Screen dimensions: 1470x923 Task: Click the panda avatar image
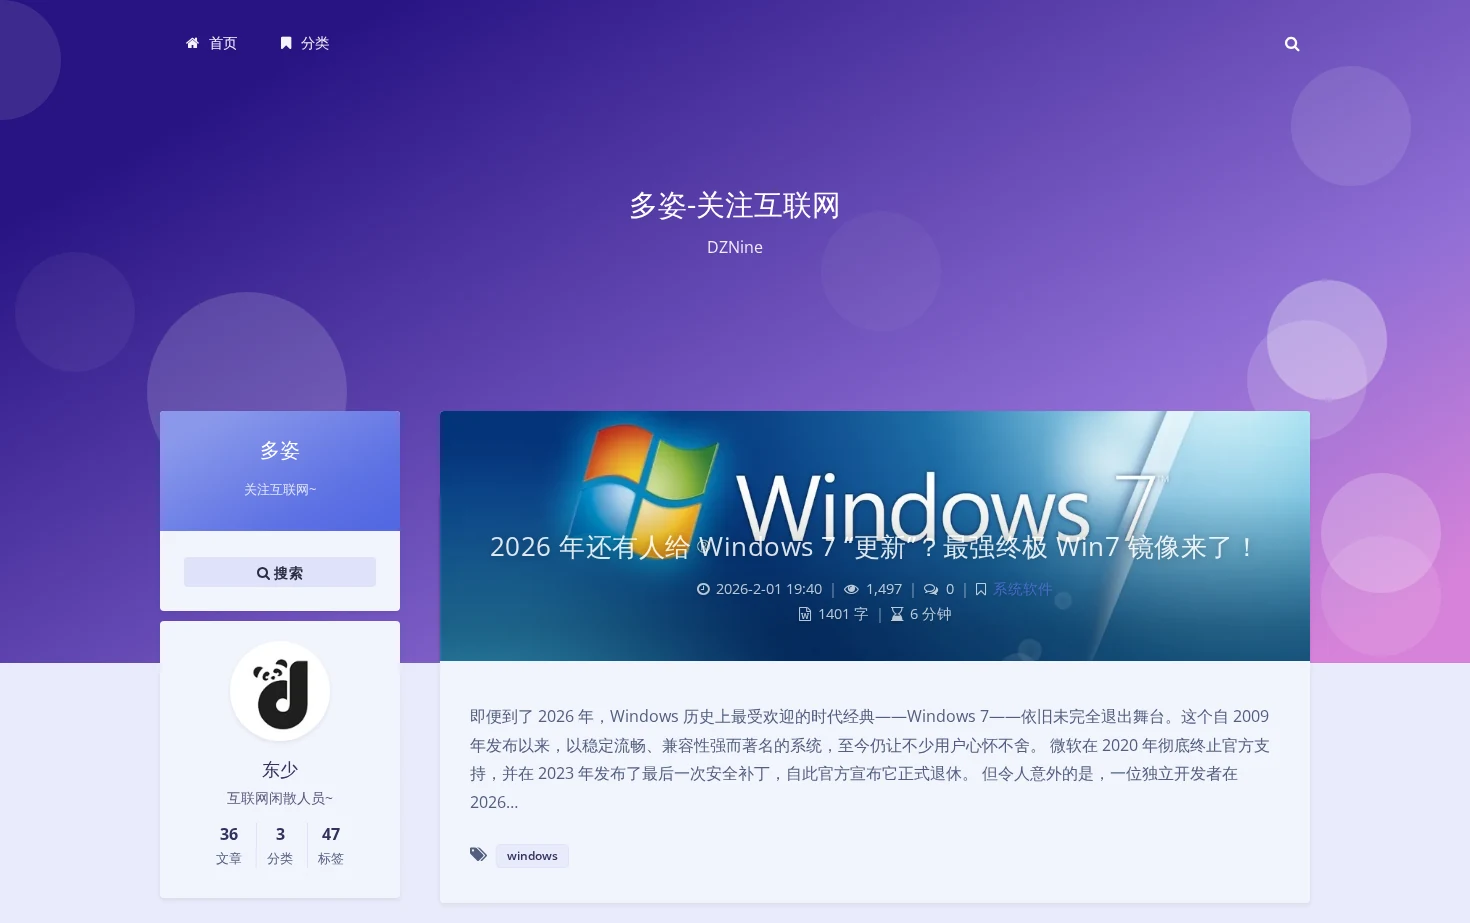[x=280, y=691]
